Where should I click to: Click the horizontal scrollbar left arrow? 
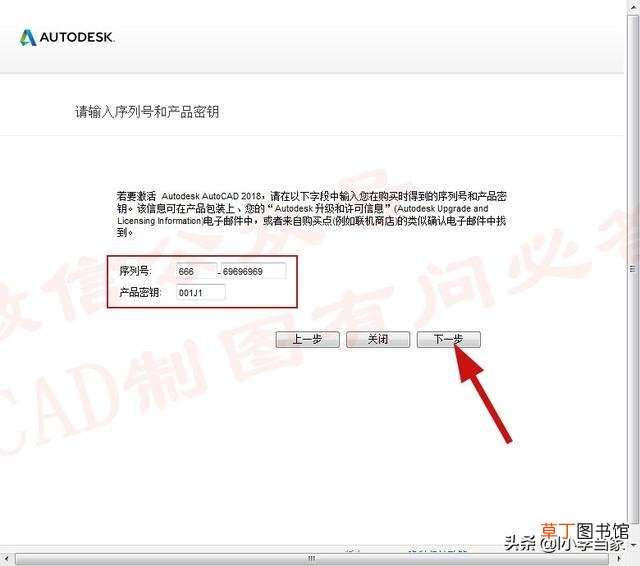point(6,558)
